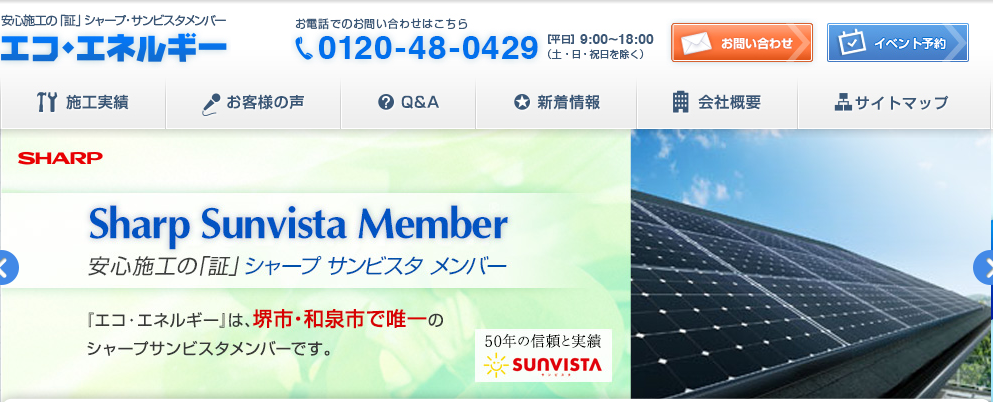Click the building icon beside 会社概要
The image size is (993, 402).
tap(681, 102)
